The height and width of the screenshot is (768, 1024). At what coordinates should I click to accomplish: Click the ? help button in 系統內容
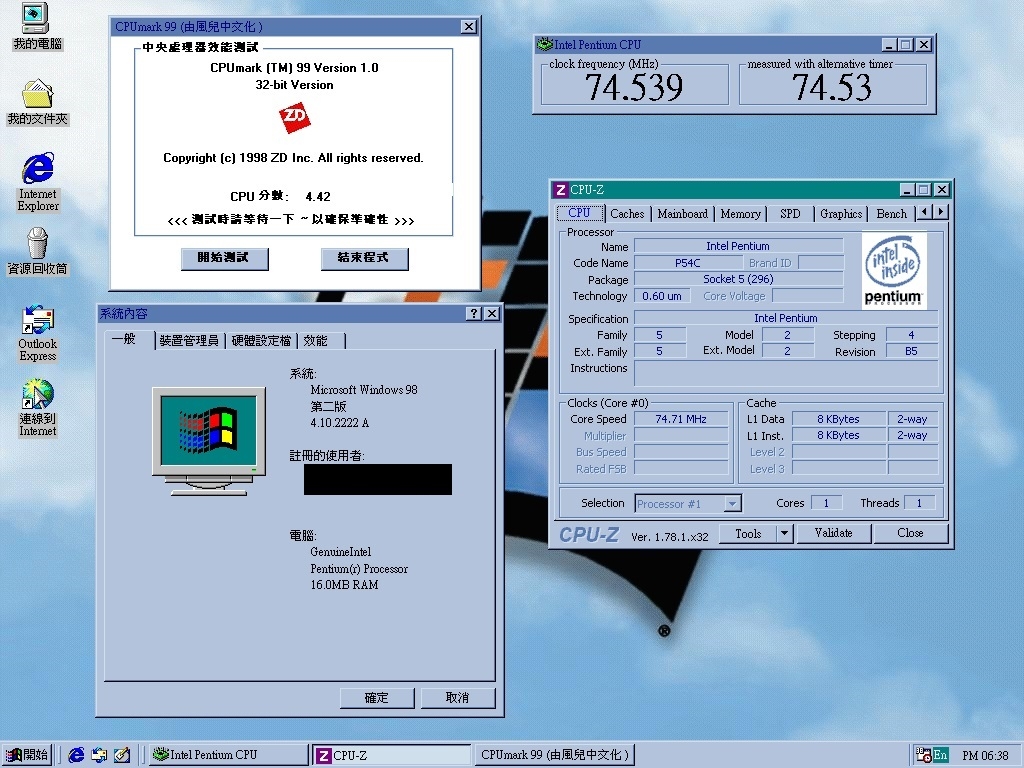tap(473, 314)
